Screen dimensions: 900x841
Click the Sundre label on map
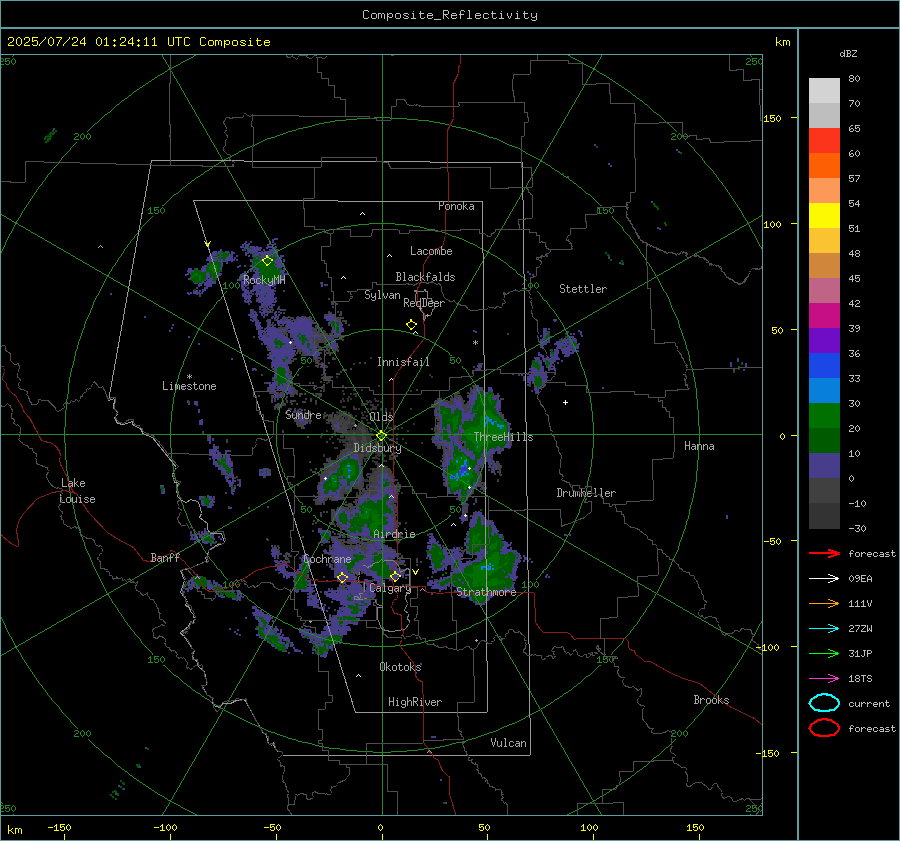coord(303,414)
